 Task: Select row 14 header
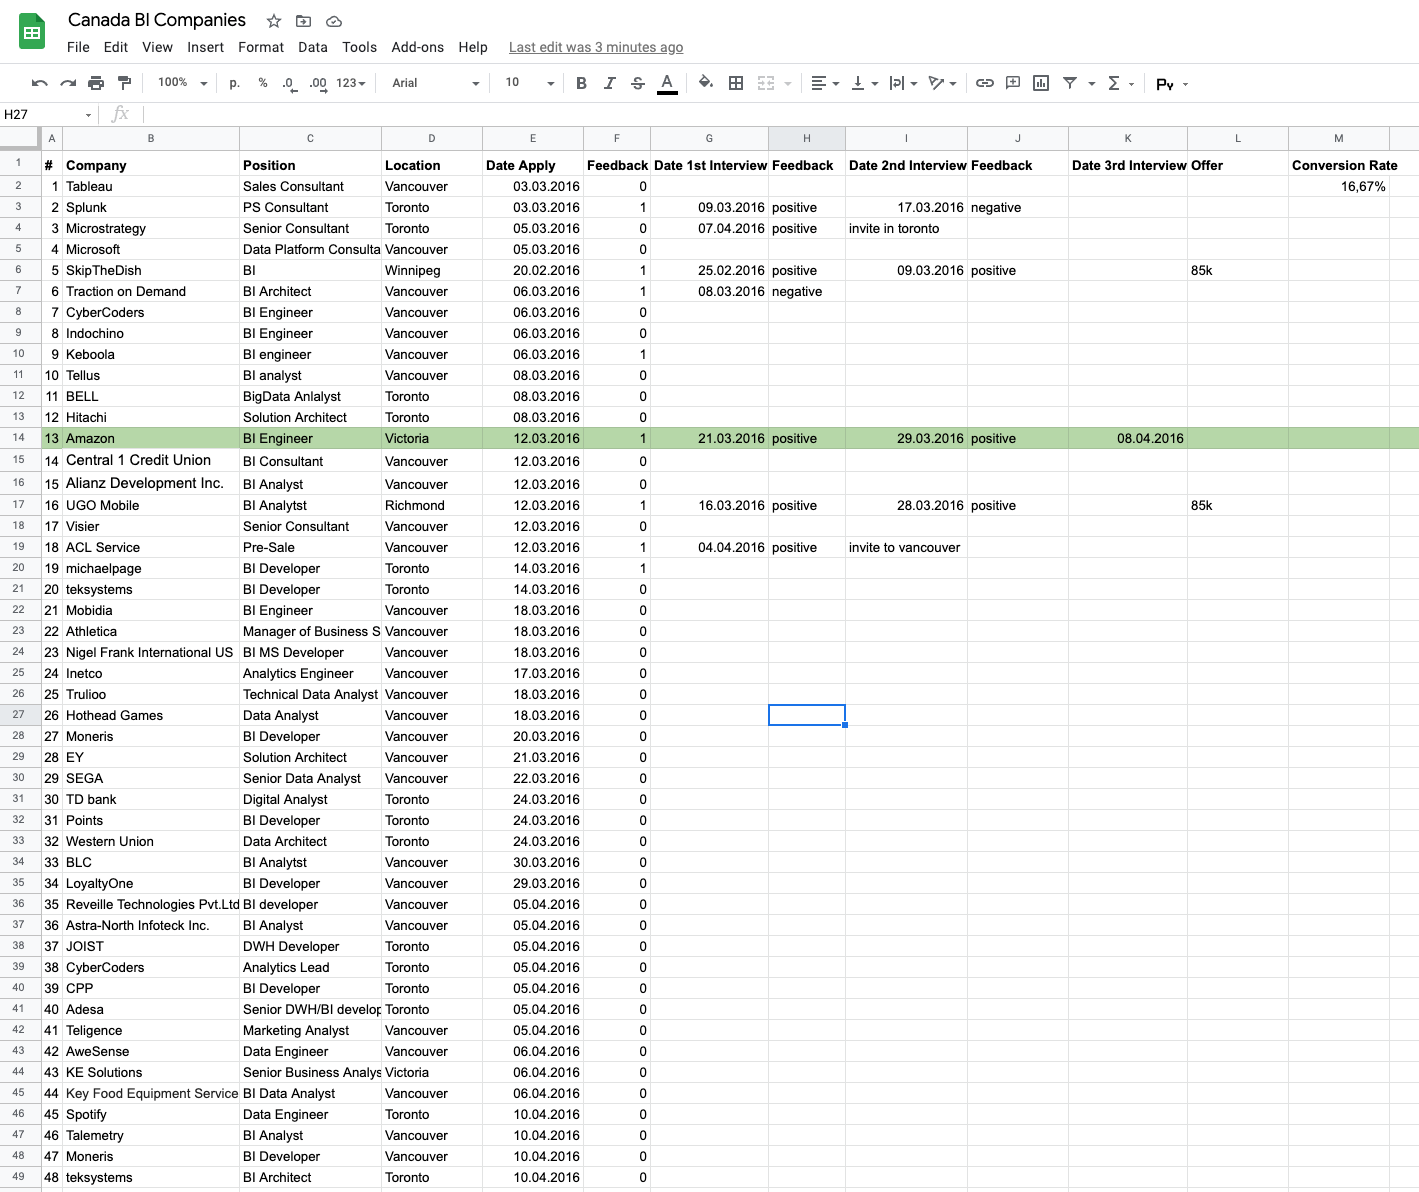click(19, 438)
